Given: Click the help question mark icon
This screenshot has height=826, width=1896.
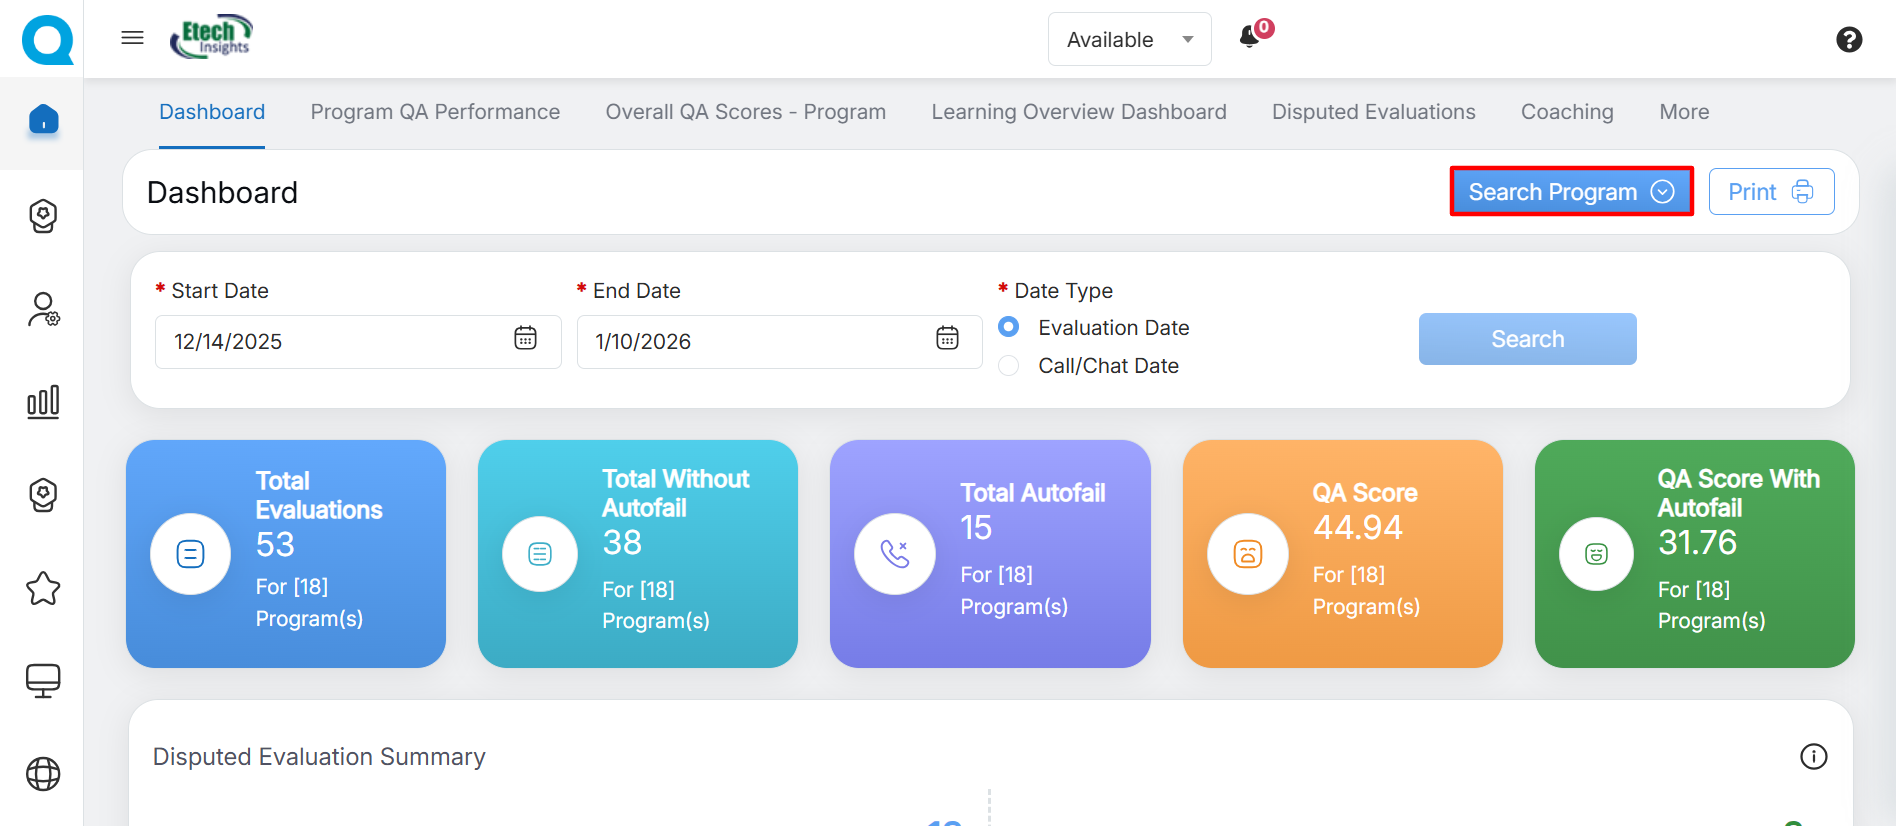Looking at the screenshot, I should click(1849, 39).
